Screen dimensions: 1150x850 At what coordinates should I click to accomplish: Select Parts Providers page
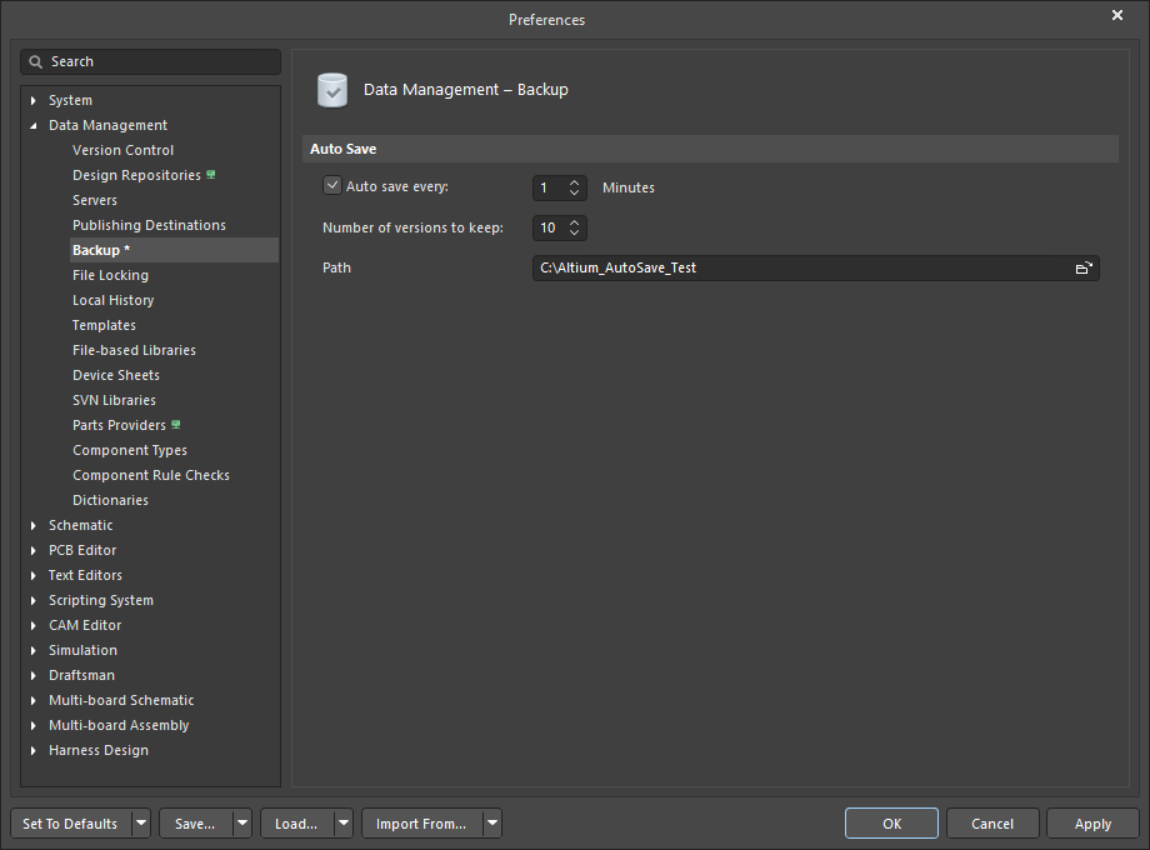[x=119, y=425]
